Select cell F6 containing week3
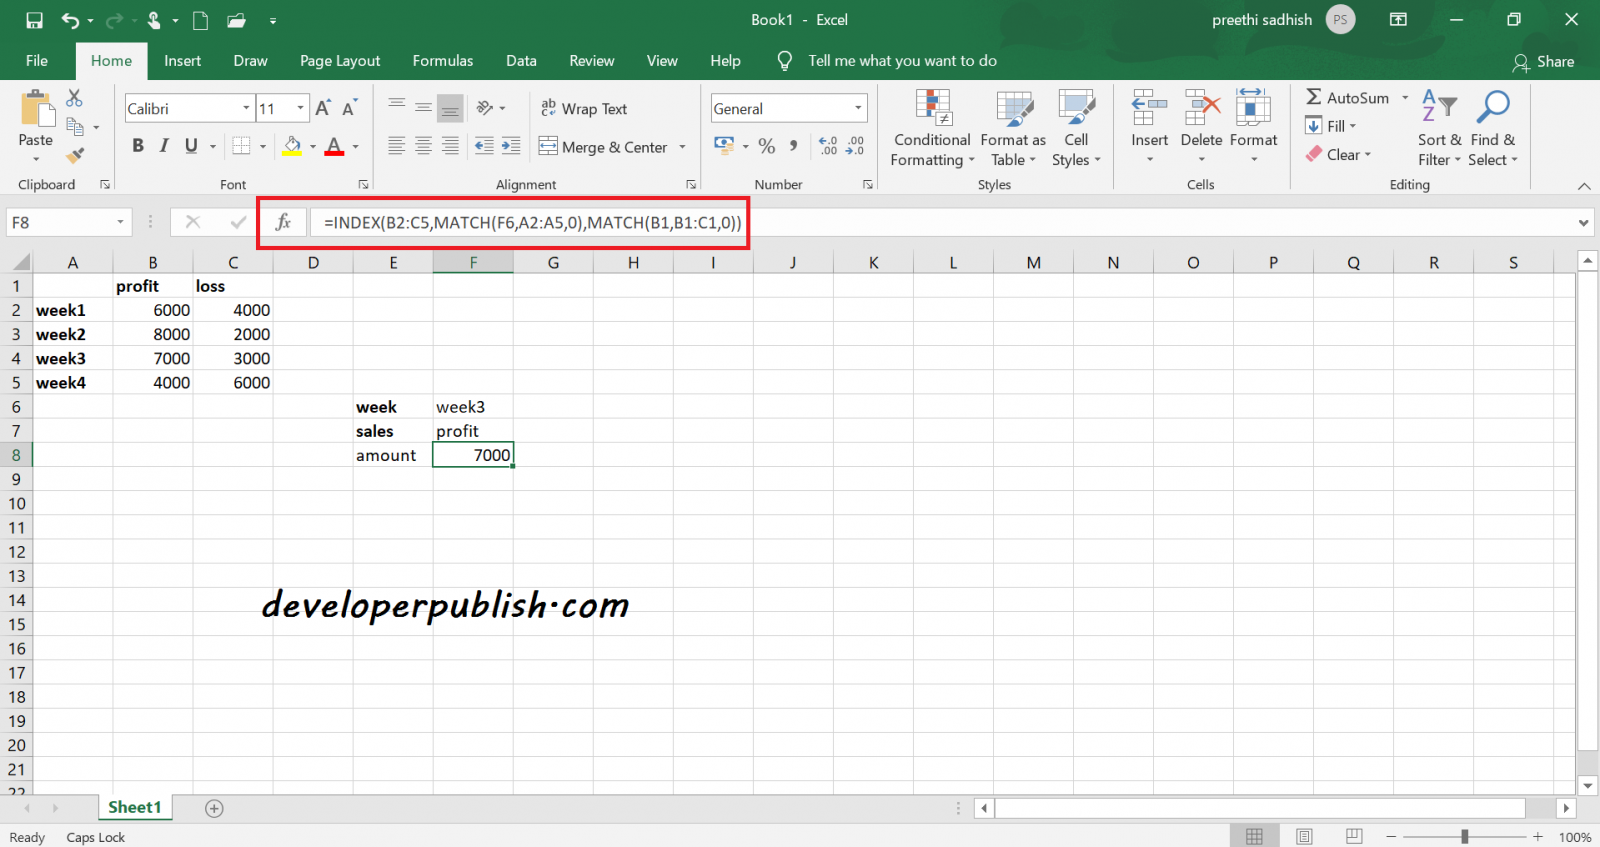Viewport: 1600px width, 847px height. coord(473,407)
